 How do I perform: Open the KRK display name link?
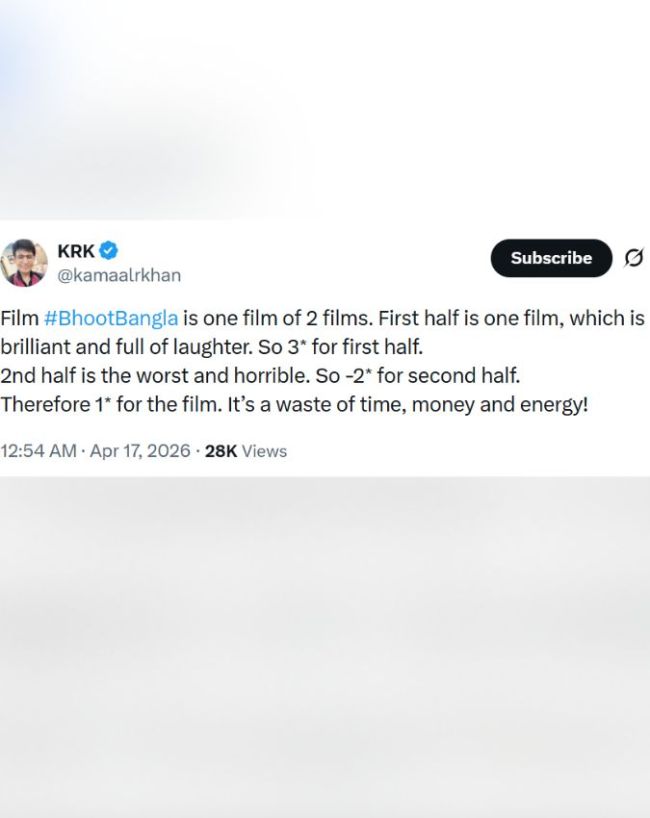[x=76, y=251]
